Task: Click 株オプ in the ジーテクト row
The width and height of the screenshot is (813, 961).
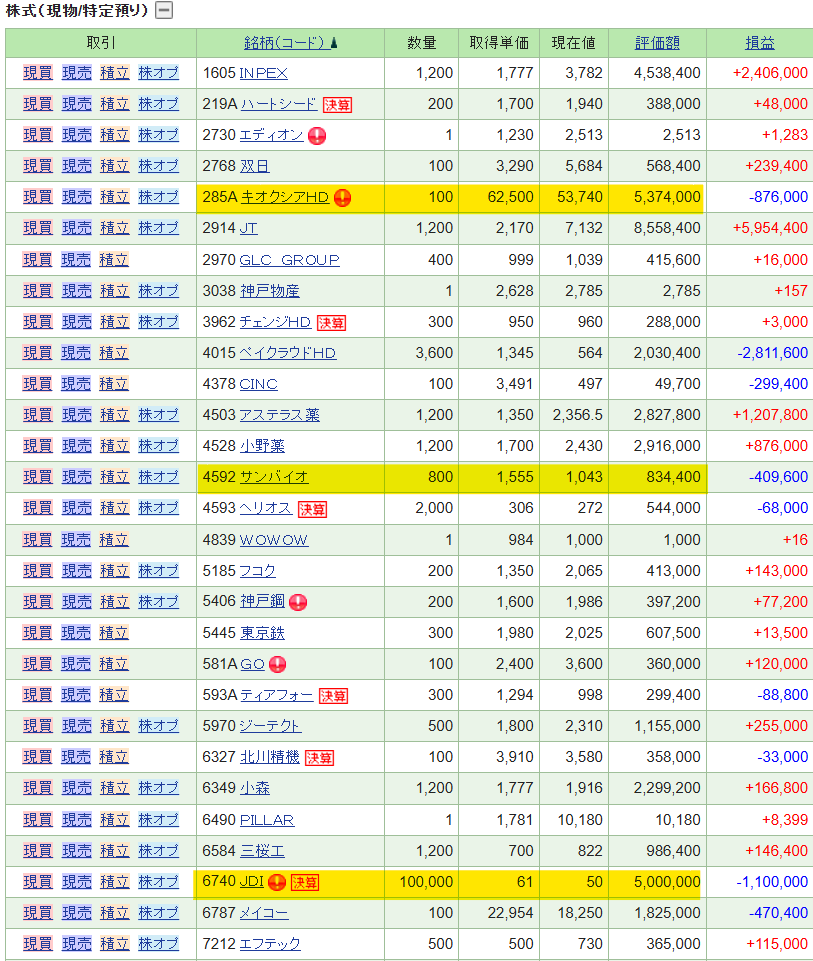Action: (x=159, y=726)
